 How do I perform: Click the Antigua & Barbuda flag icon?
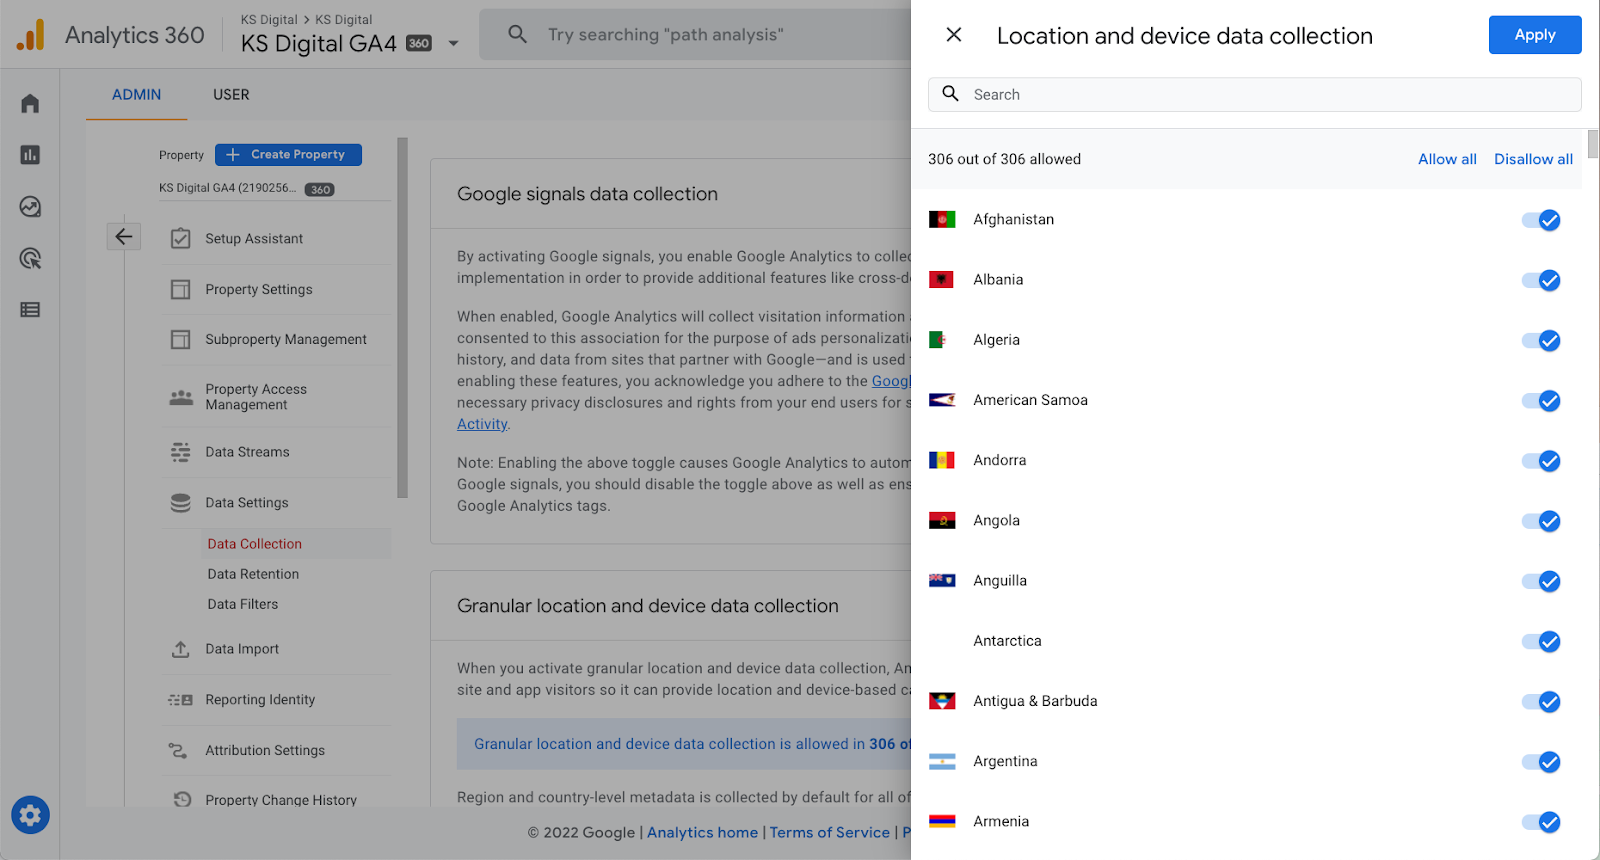[x=942, y=701]
